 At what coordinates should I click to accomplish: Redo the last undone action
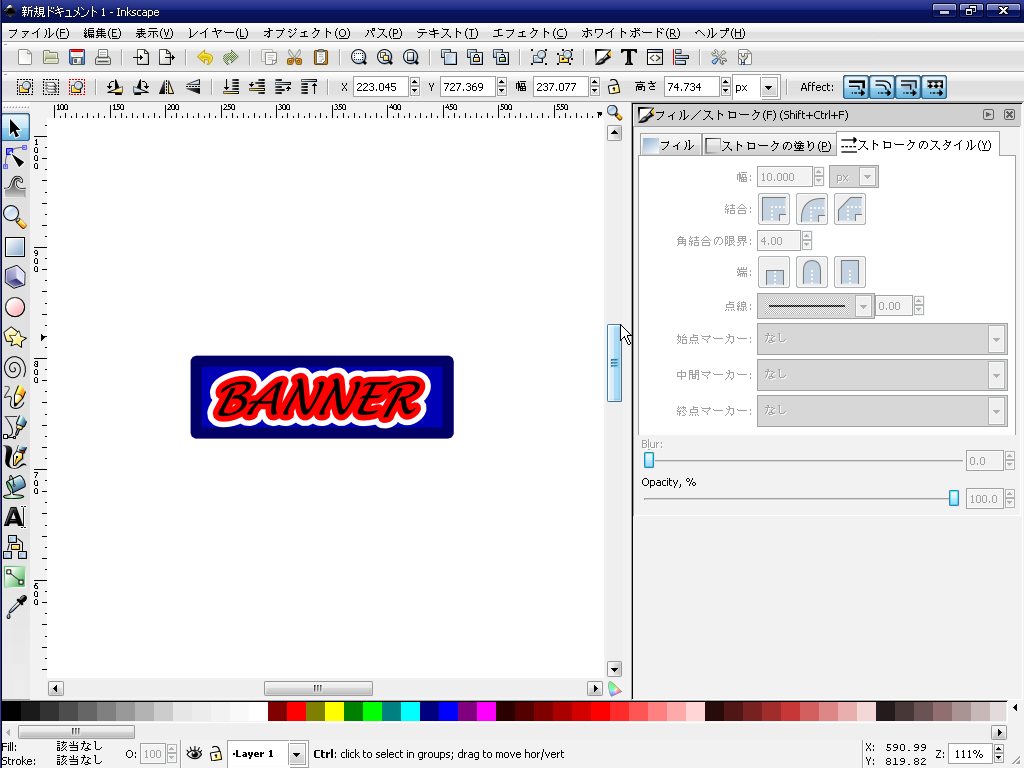coord(231,57)
